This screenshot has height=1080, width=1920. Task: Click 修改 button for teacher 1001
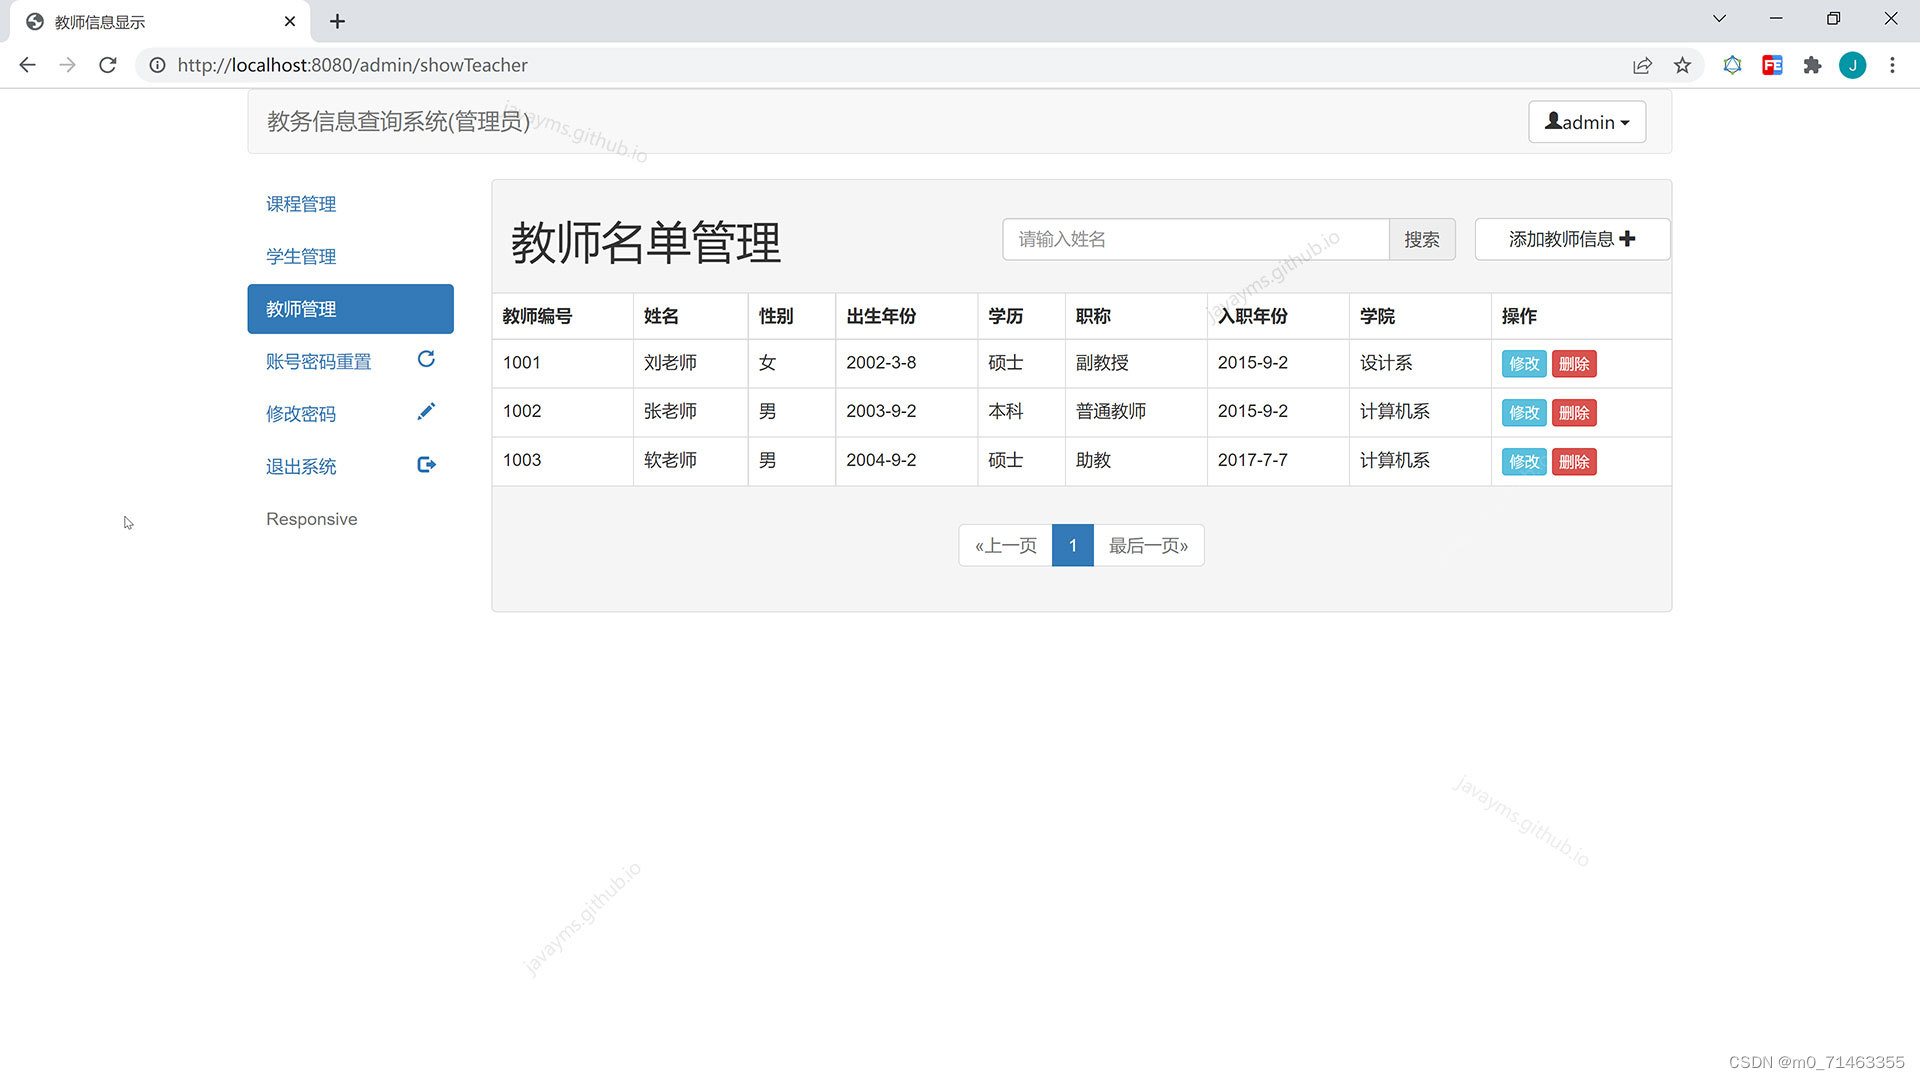click(x=1523, y=364)
